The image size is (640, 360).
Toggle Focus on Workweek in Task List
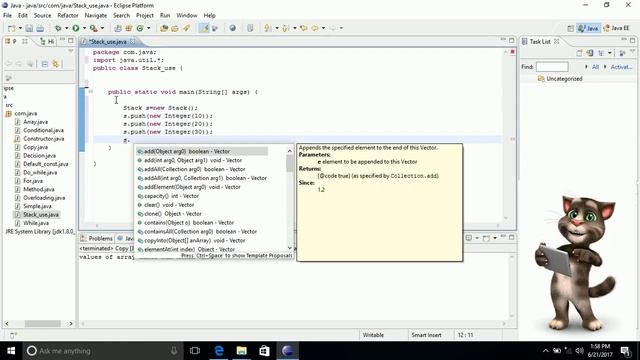622,53
